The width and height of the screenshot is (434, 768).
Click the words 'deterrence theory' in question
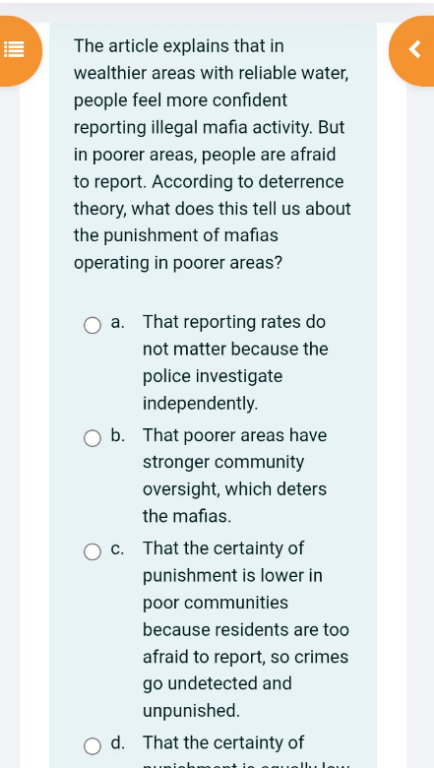tap(209, 195)
